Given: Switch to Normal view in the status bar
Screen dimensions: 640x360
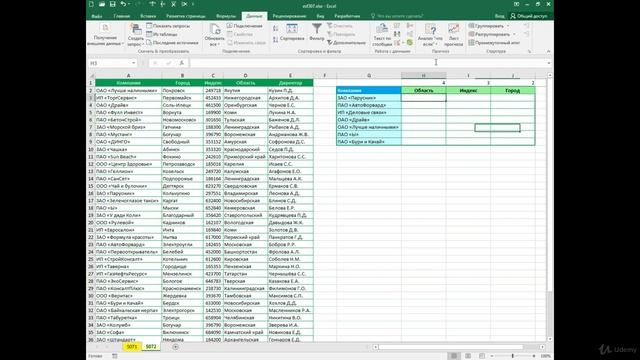Looking at the screenshot, I should coord(454,356).
